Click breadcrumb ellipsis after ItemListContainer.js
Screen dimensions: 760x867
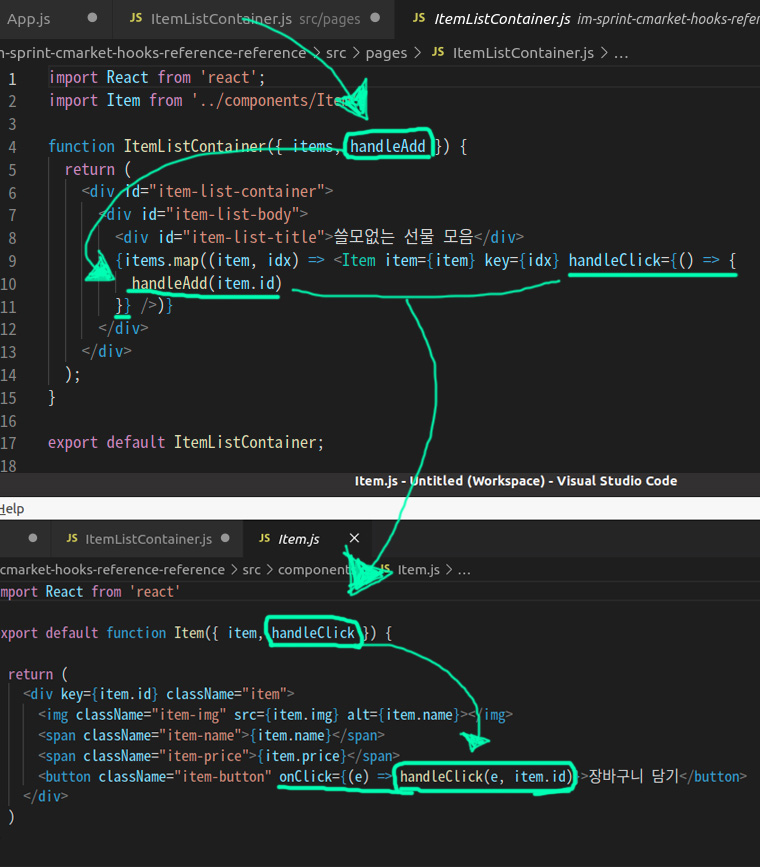[x=621, y=54]
